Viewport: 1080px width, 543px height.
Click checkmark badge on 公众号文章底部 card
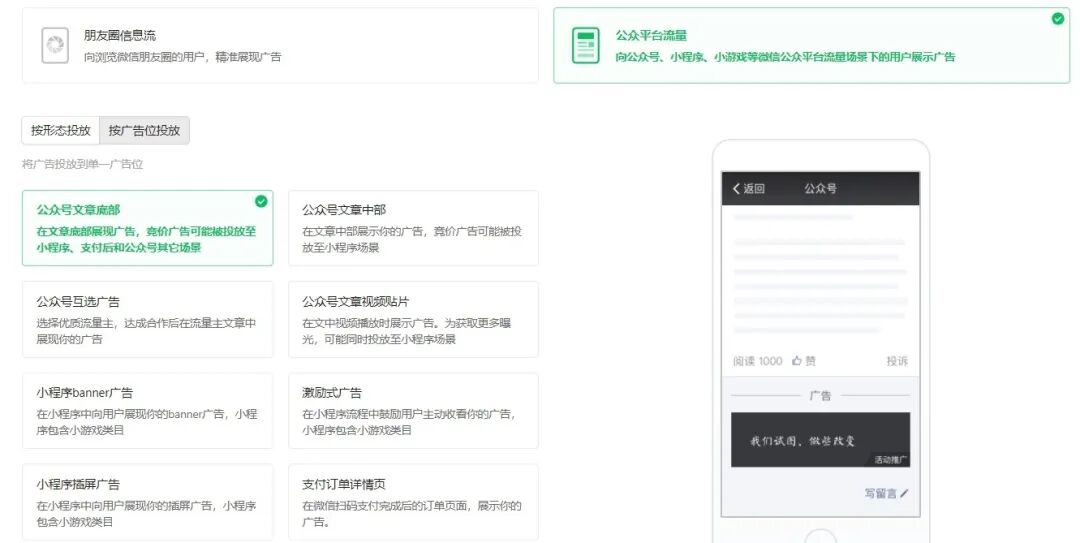coord(261,201)
